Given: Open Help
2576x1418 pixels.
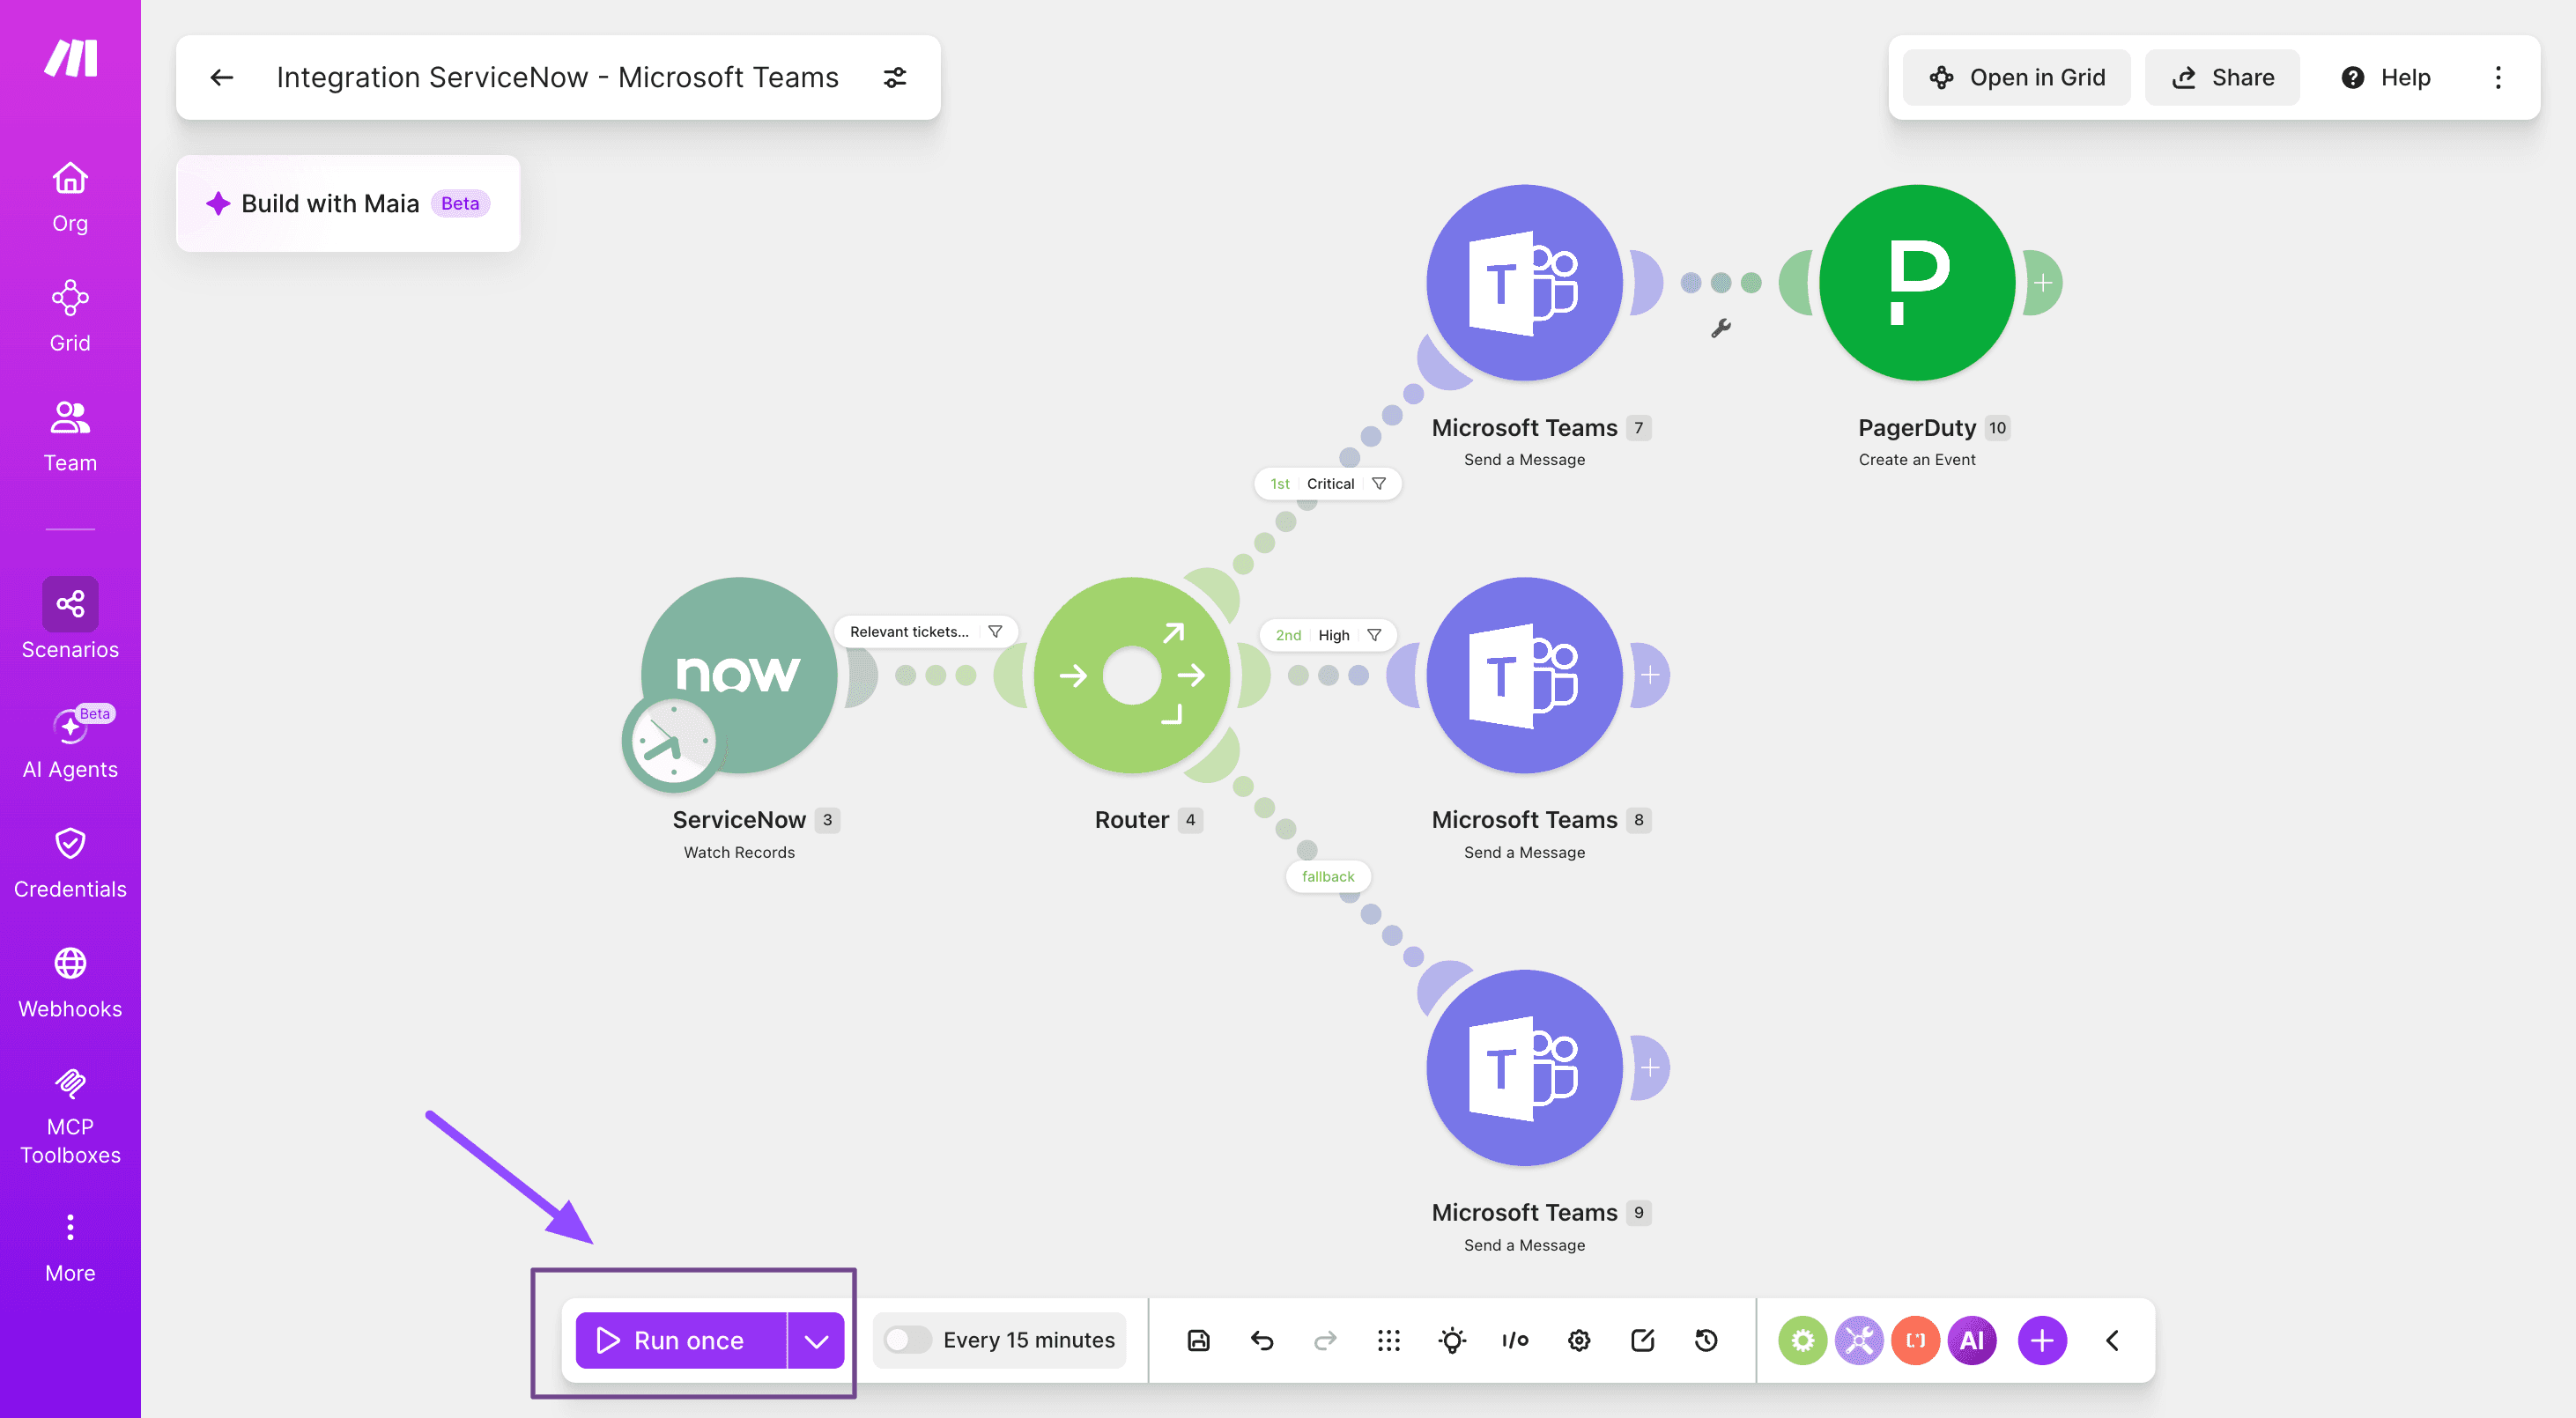Looking at the screenshot, I should [x=2385, y=77].
